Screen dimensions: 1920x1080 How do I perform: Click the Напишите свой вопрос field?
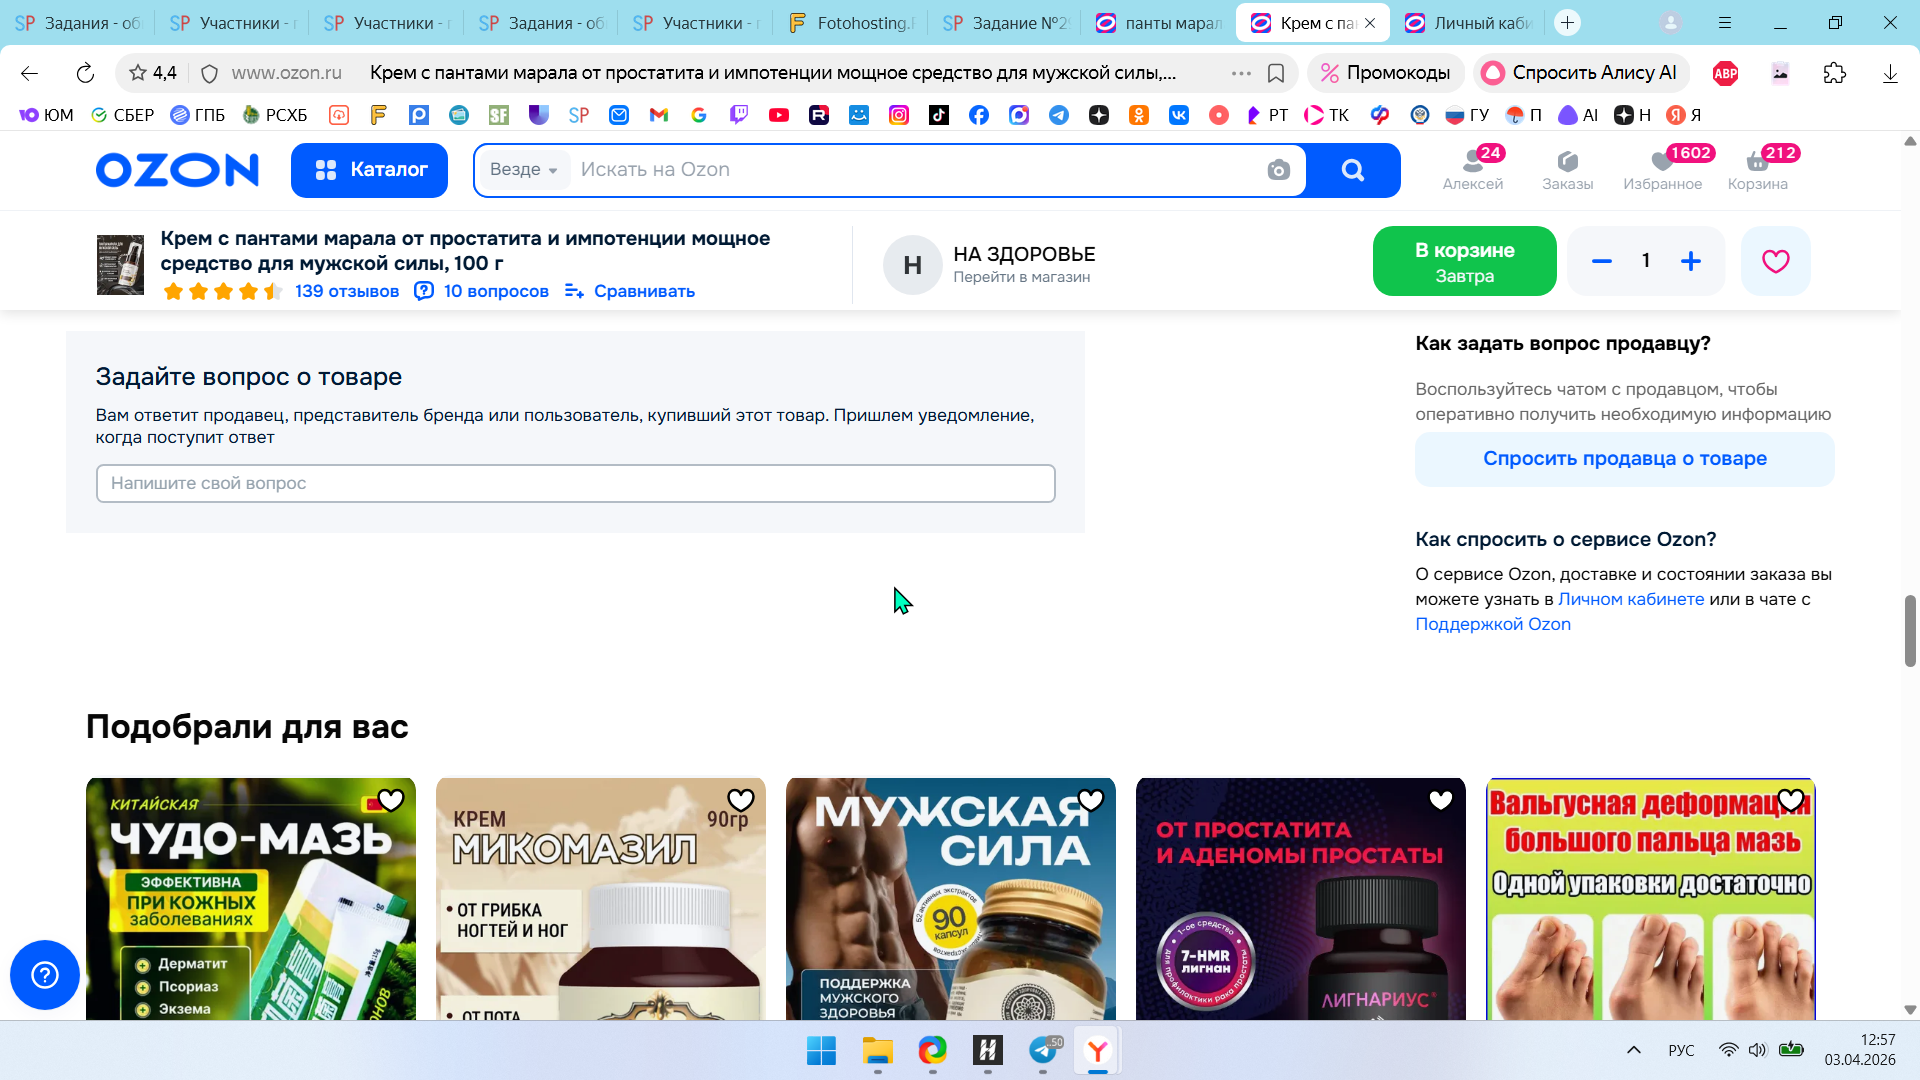click(575, 483)
